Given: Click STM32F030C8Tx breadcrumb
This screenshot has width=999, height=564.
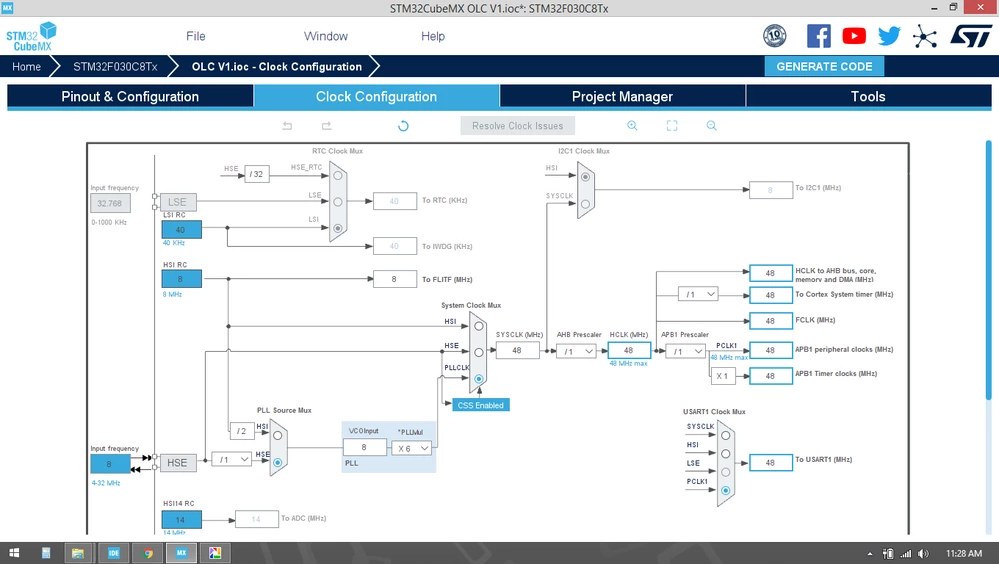Looking at the screenshot, I should point(115,66).
